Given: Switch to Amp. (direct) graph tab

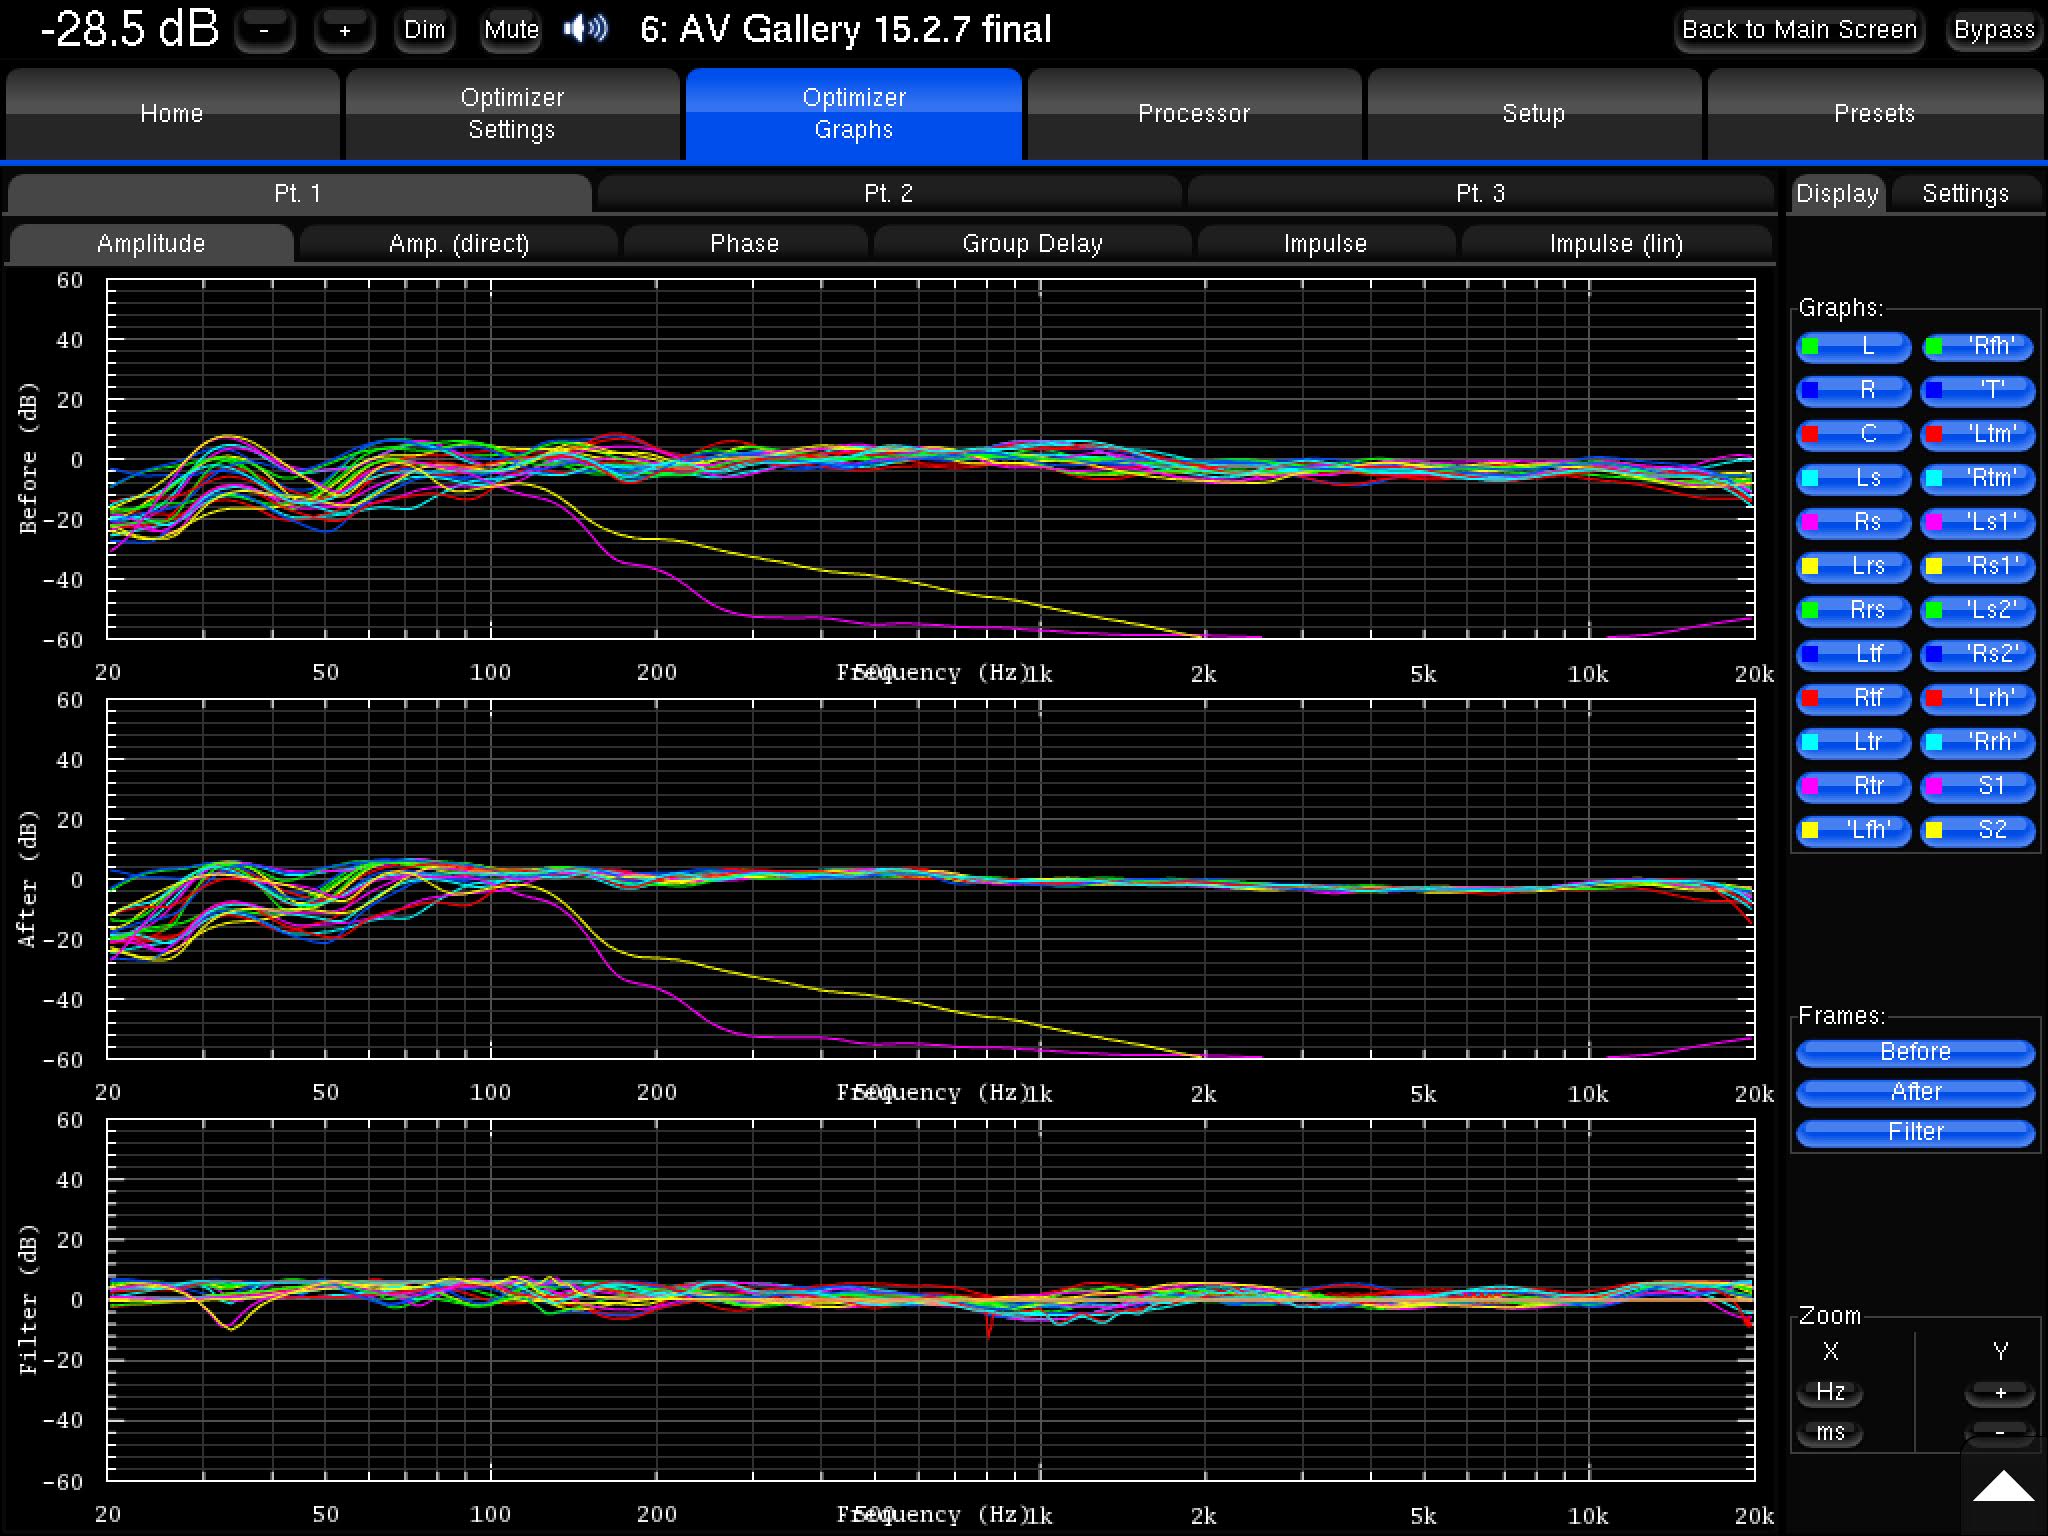Looking at the screenshot, I should pyautogui.click(x=459, y=243).
